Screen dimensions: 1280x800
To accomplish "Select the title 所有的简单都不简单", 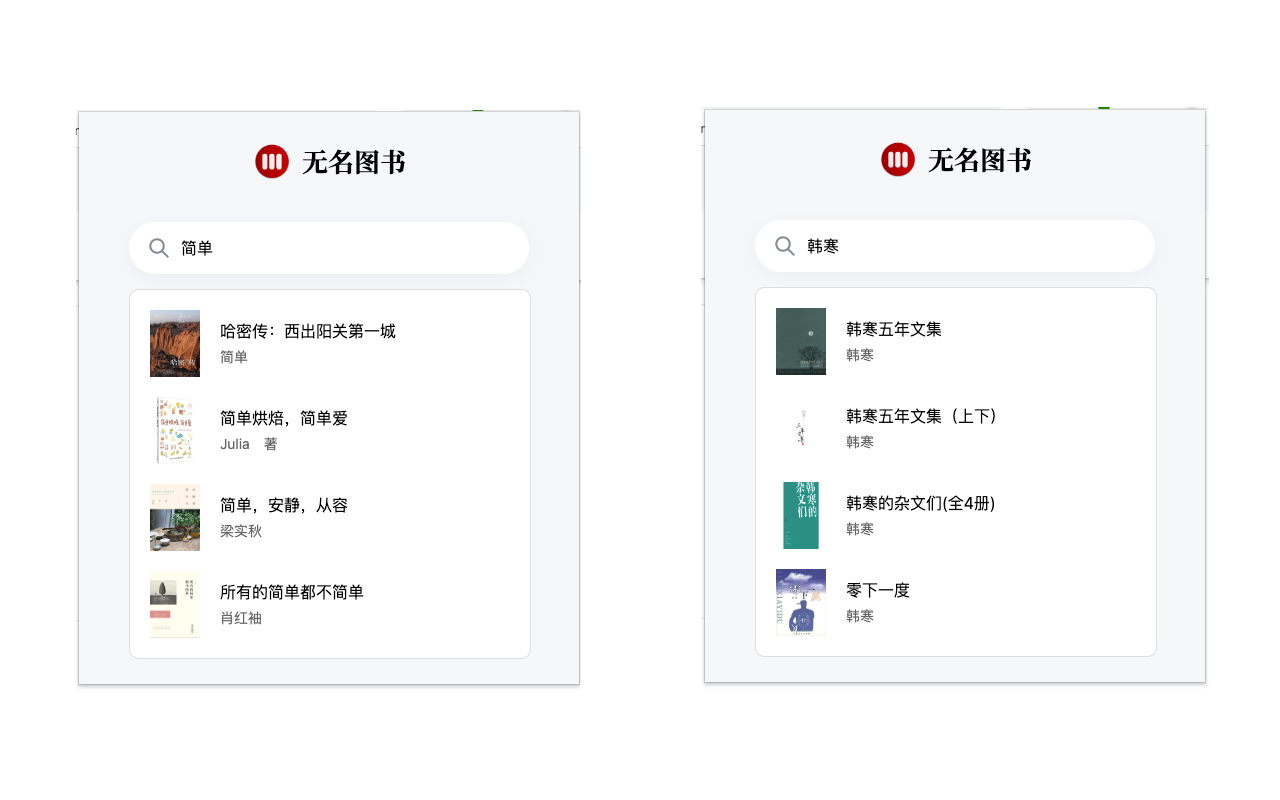I will point(292,591).
